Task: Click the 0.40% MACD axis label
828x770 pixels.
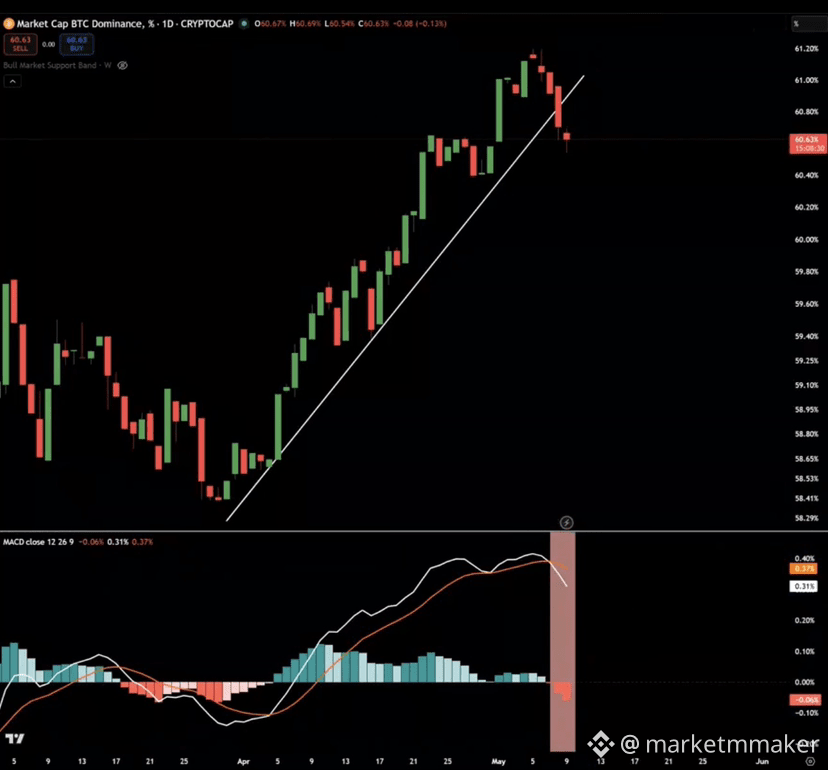Action: click(804, 558)
